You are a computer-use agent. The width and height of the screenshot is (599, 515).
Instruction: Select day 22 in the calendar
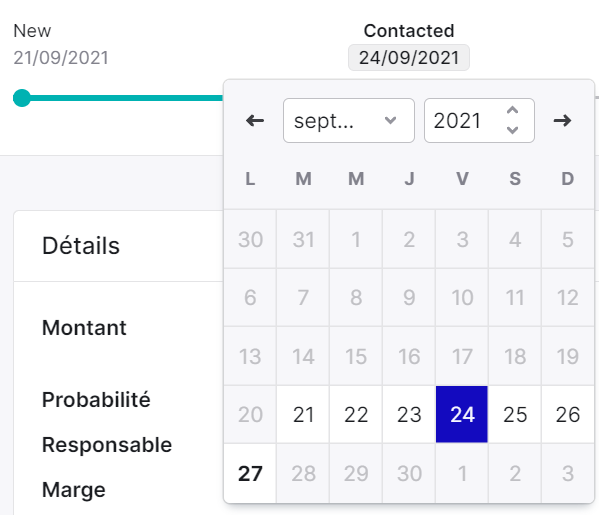click(356, 415)
